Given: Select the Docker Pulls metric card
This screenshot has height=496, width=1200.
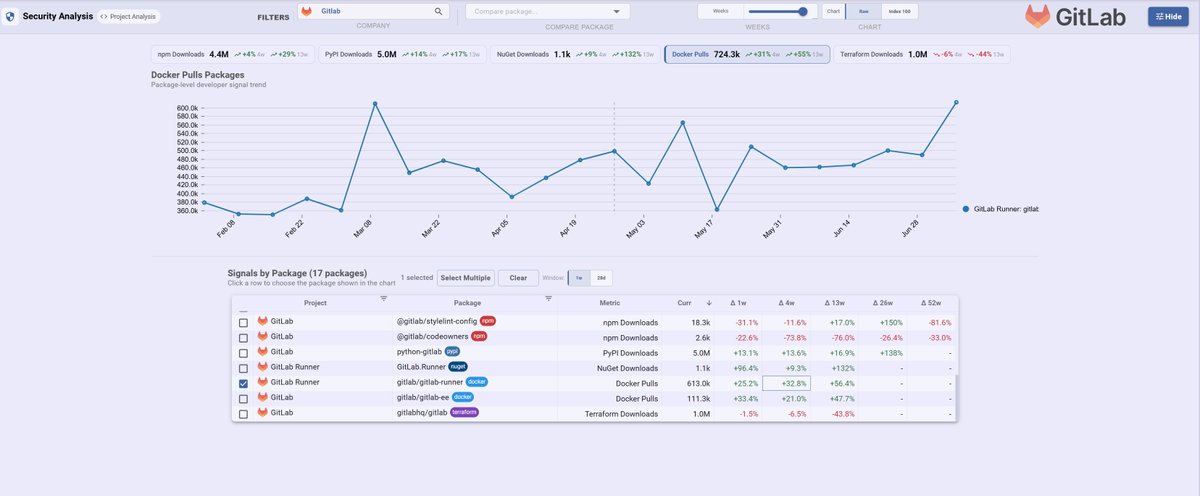Looking at the screenshot, I should [747, 55].
